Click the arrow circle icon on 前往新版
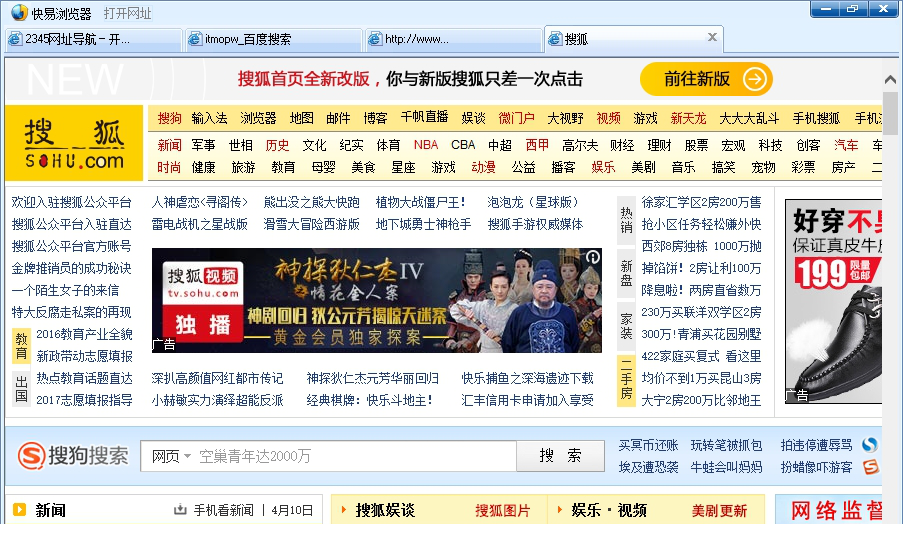Image resolution: width=903 pixels, height=544 pixels. pos(754,79)
